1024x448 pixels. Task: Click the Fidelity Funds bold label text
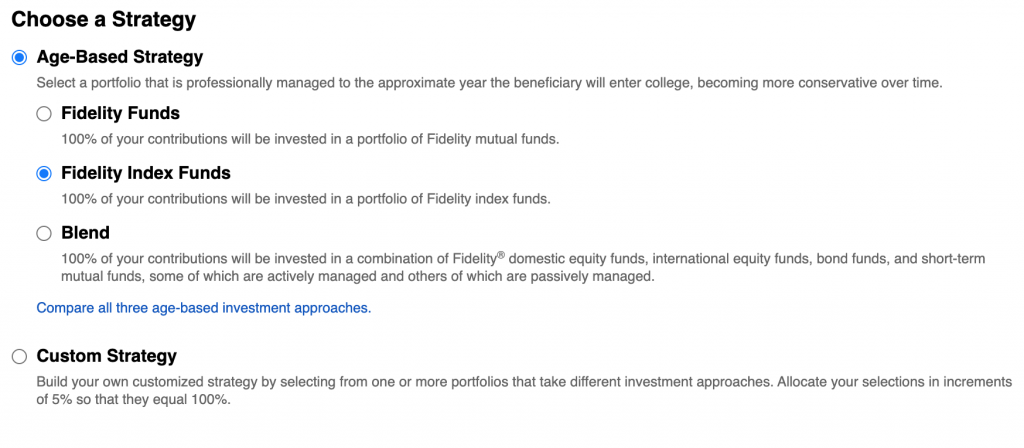pos(120,113)
